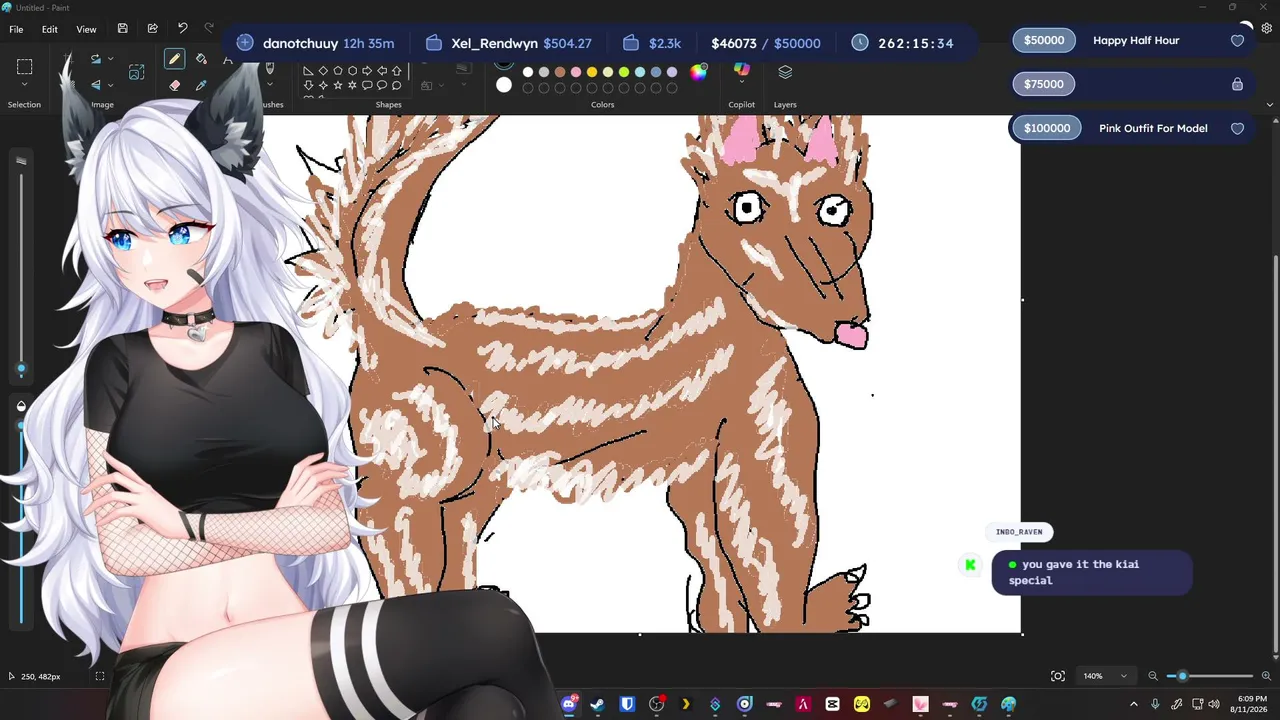1280x720 pixels.
Task: Click the Share icon in the title bar
Action: (x=152, y=29)
